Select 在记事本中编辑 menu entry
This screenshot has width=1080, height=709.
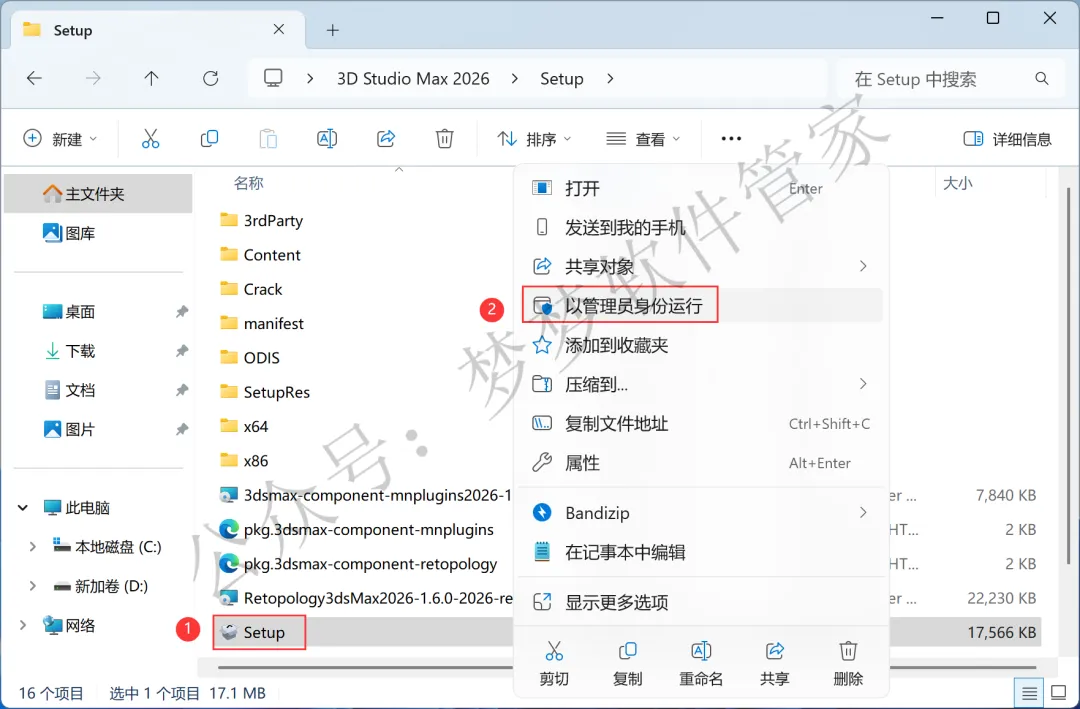(701, 552)
